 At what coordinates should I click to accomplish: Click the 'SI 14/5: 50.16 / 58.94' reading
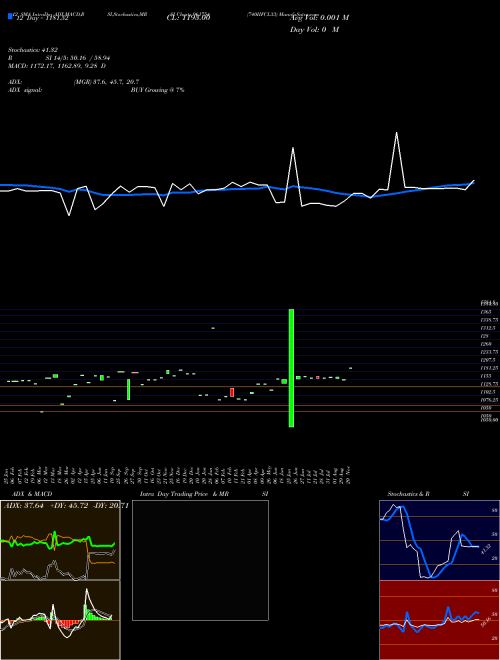[78, 58]
